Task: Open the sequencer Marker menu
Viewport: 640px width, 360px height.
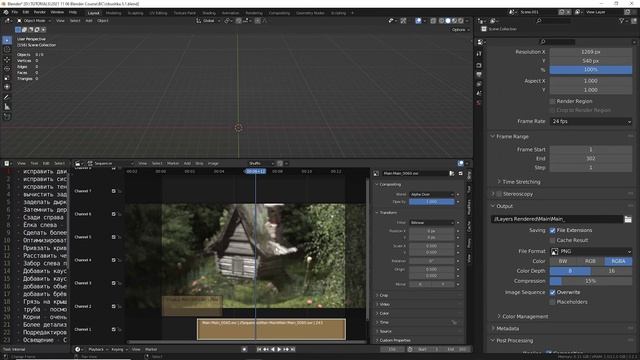Action: (173, 163)
